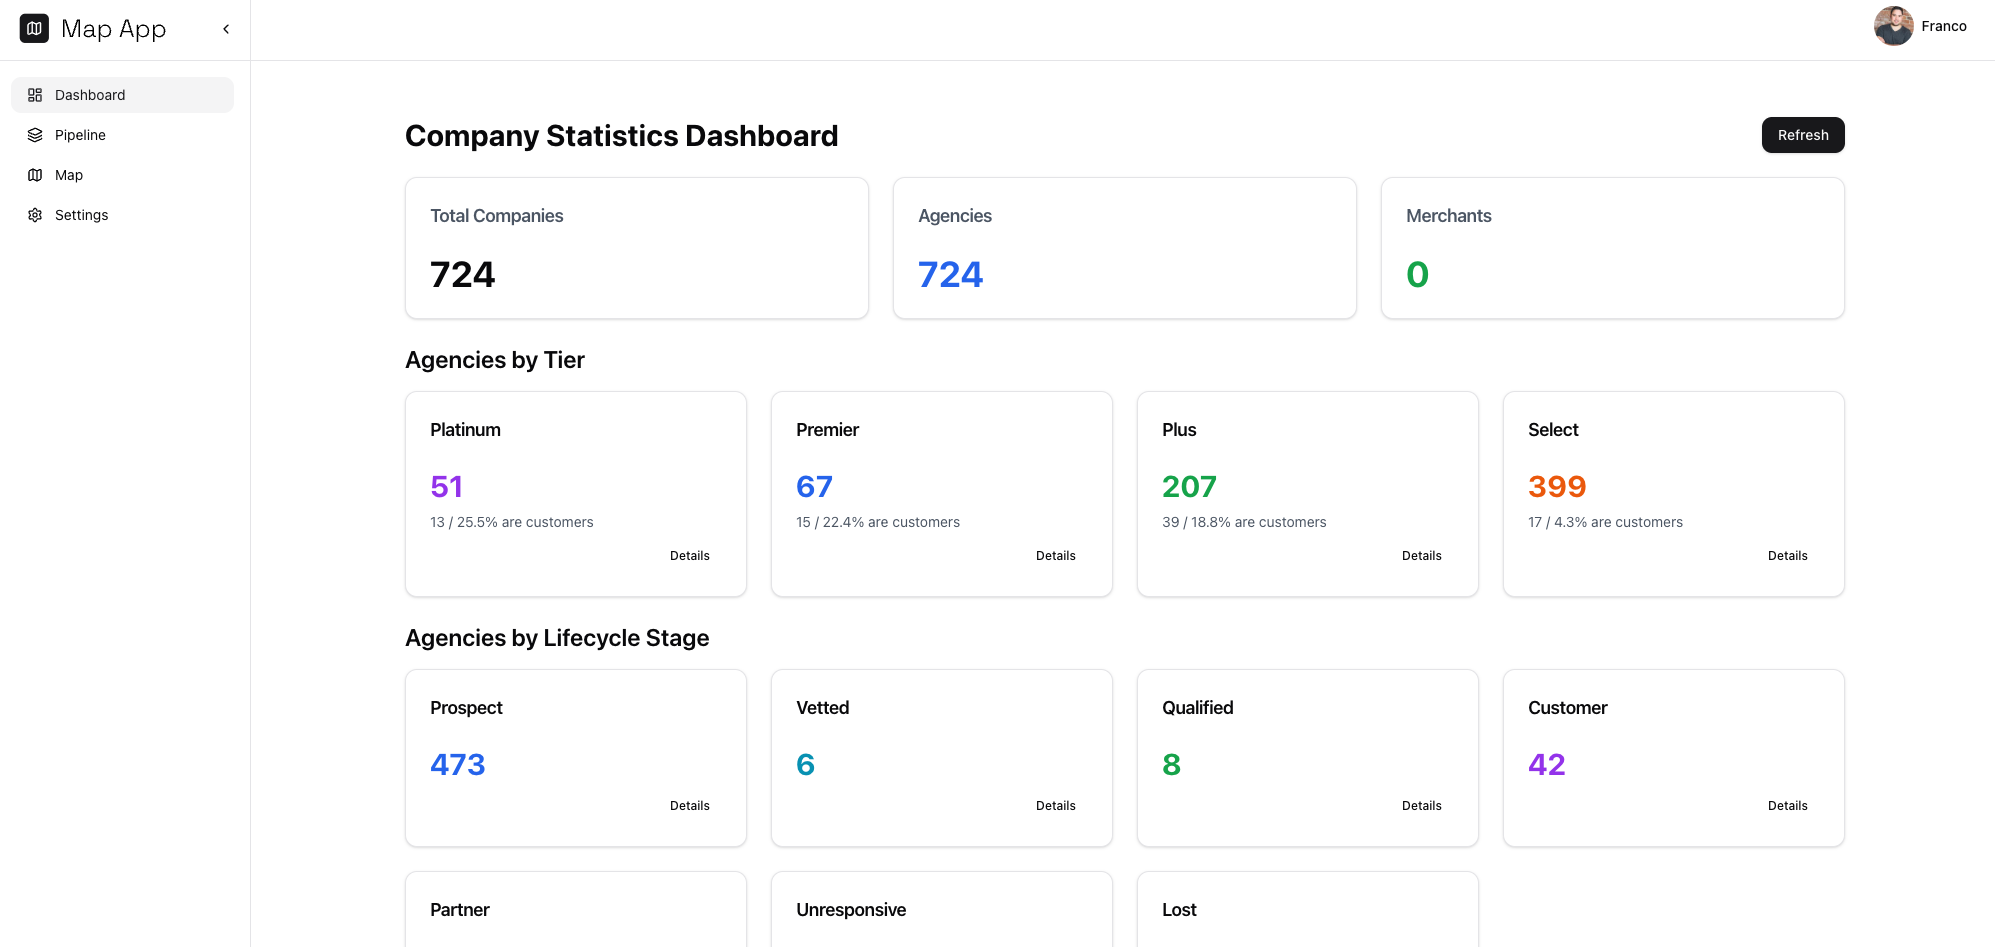
Task: Open Details for the Prospect stage
Action: tap(689, 805)
